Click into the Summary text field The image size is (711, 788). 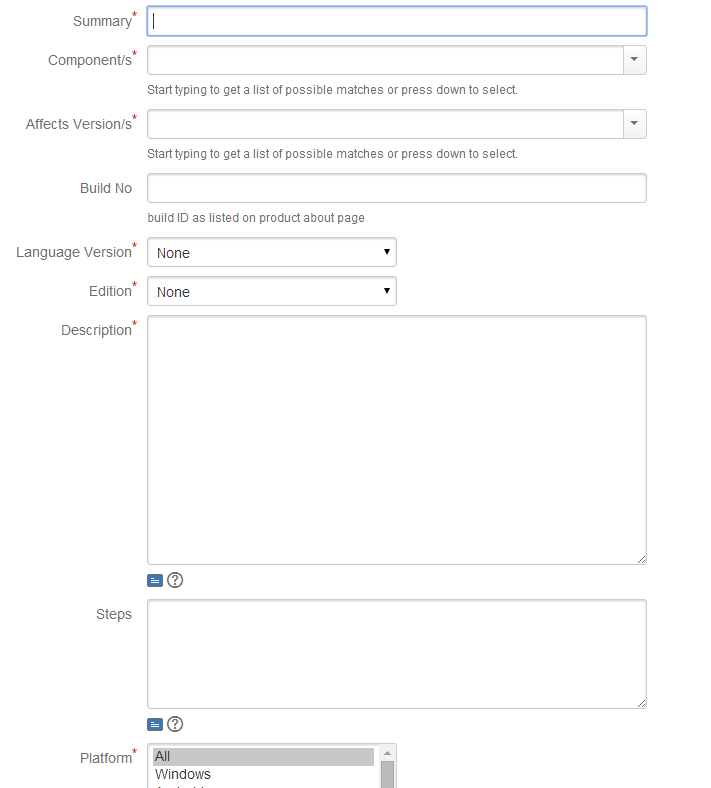click(x=397, y=21)
